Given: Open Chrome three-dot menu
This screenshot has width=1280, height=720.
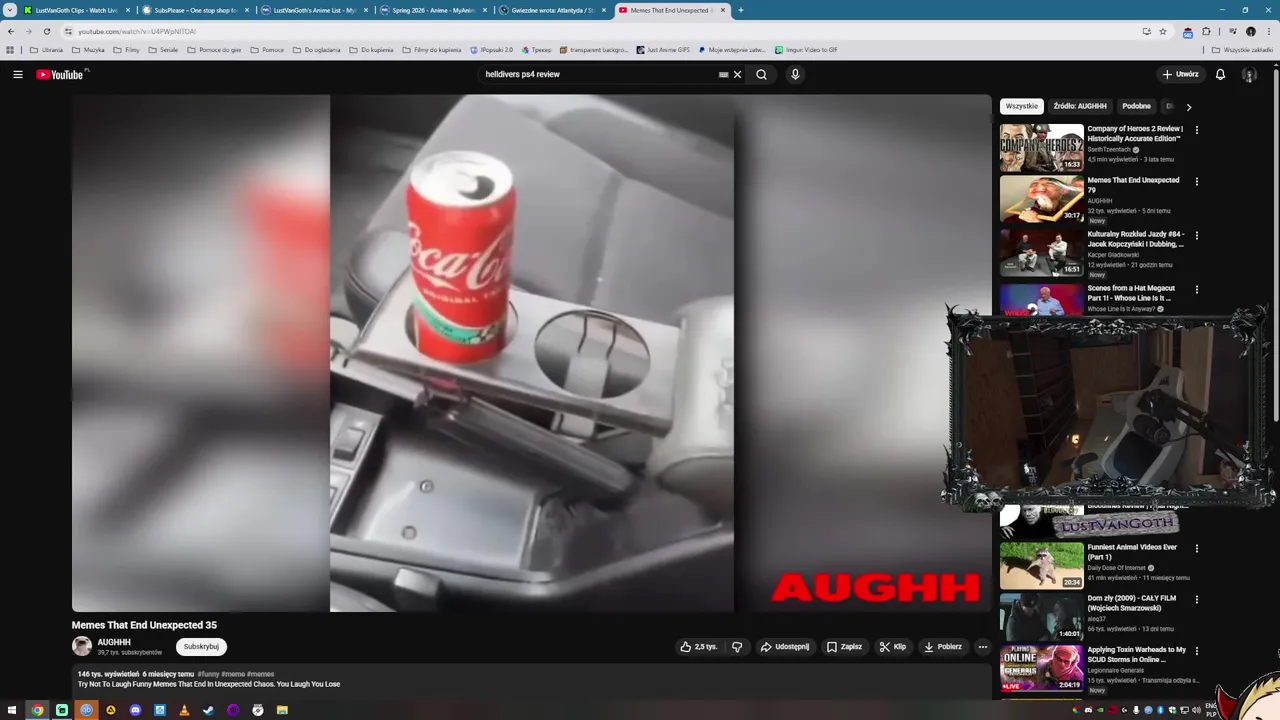Looking at the screenshot, I should coord(1268,31).
